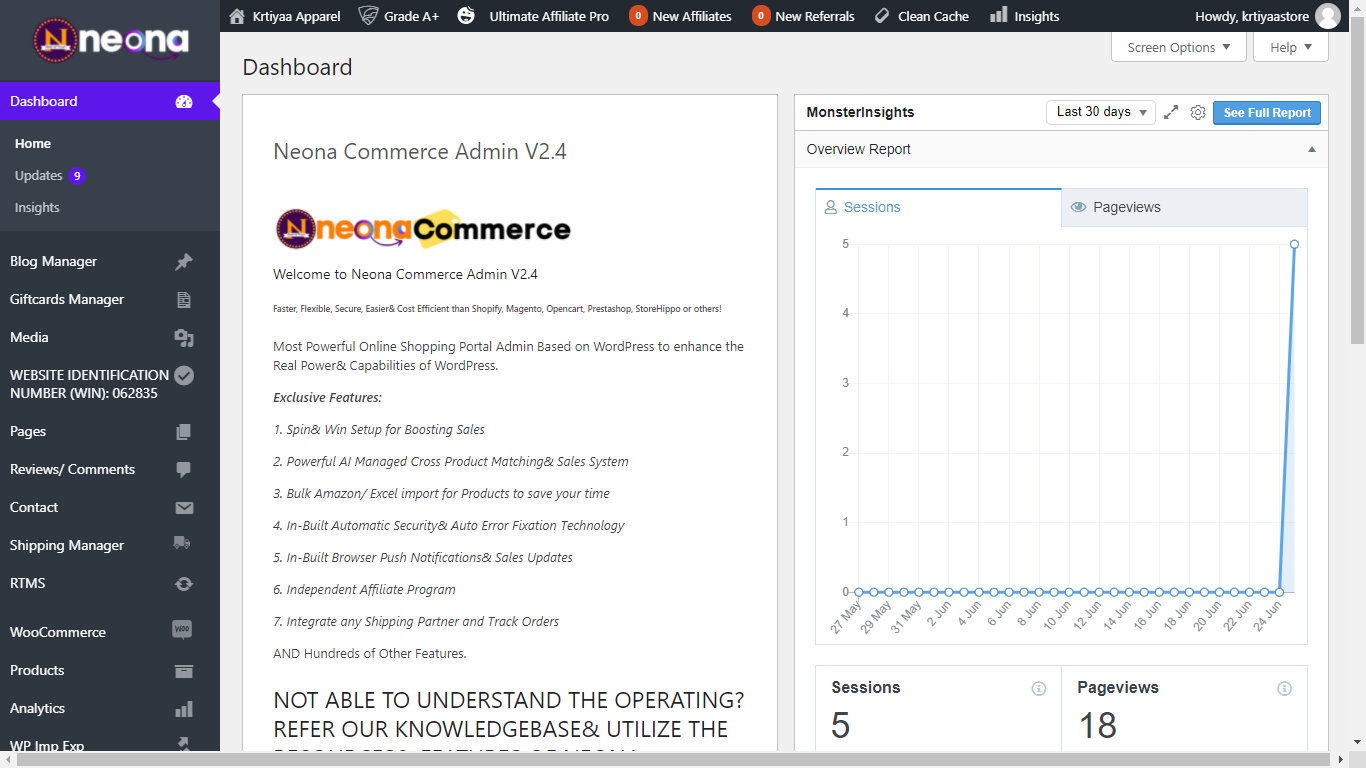1366x768 pixels.
Task: Click the Clean Cache eraser icon
Action: (x=882, y=16)
